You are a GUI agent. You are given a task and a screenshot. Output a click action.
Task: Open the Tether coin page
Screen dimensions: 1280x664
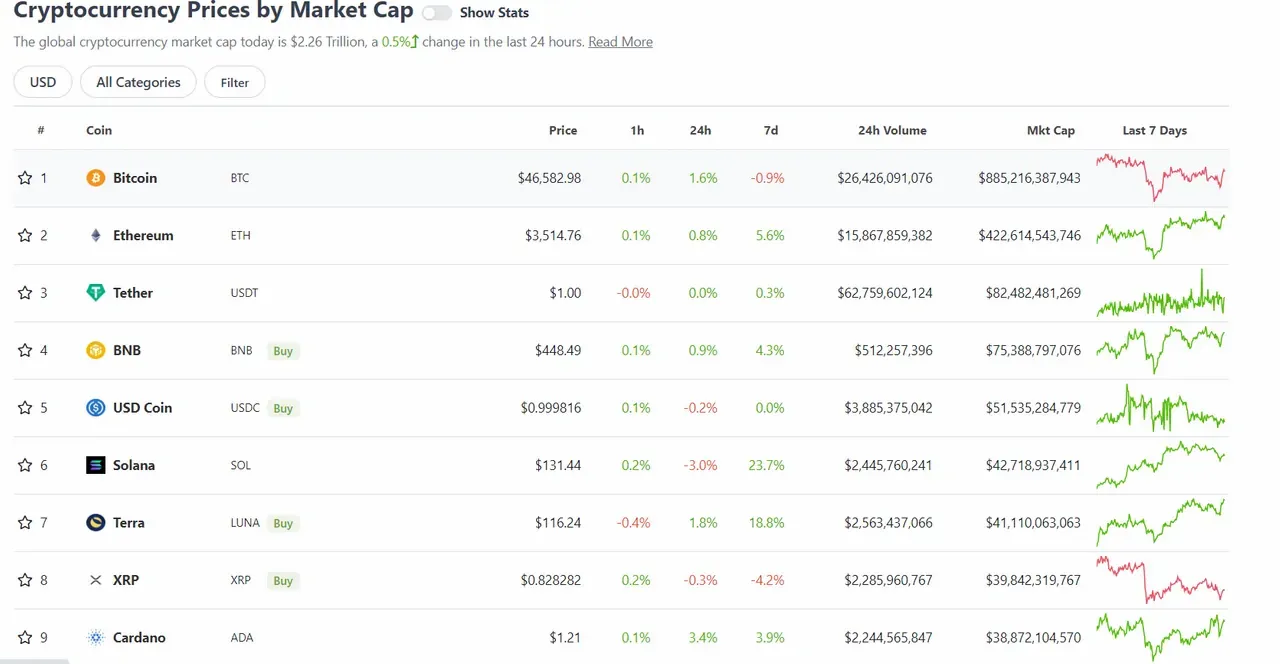click(133, 293)
